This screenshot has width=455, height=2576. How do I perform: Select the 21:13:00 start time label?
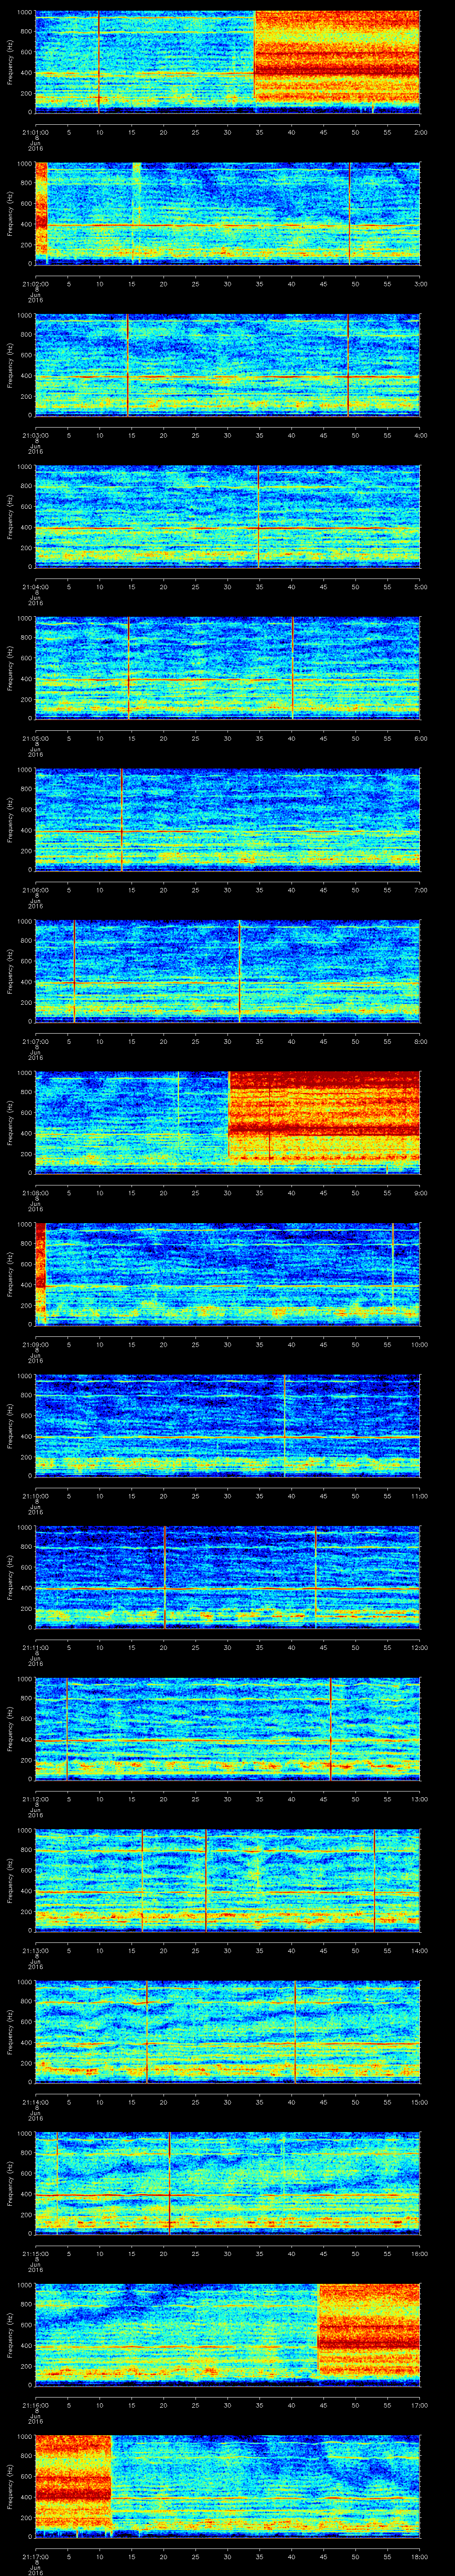35,1950
